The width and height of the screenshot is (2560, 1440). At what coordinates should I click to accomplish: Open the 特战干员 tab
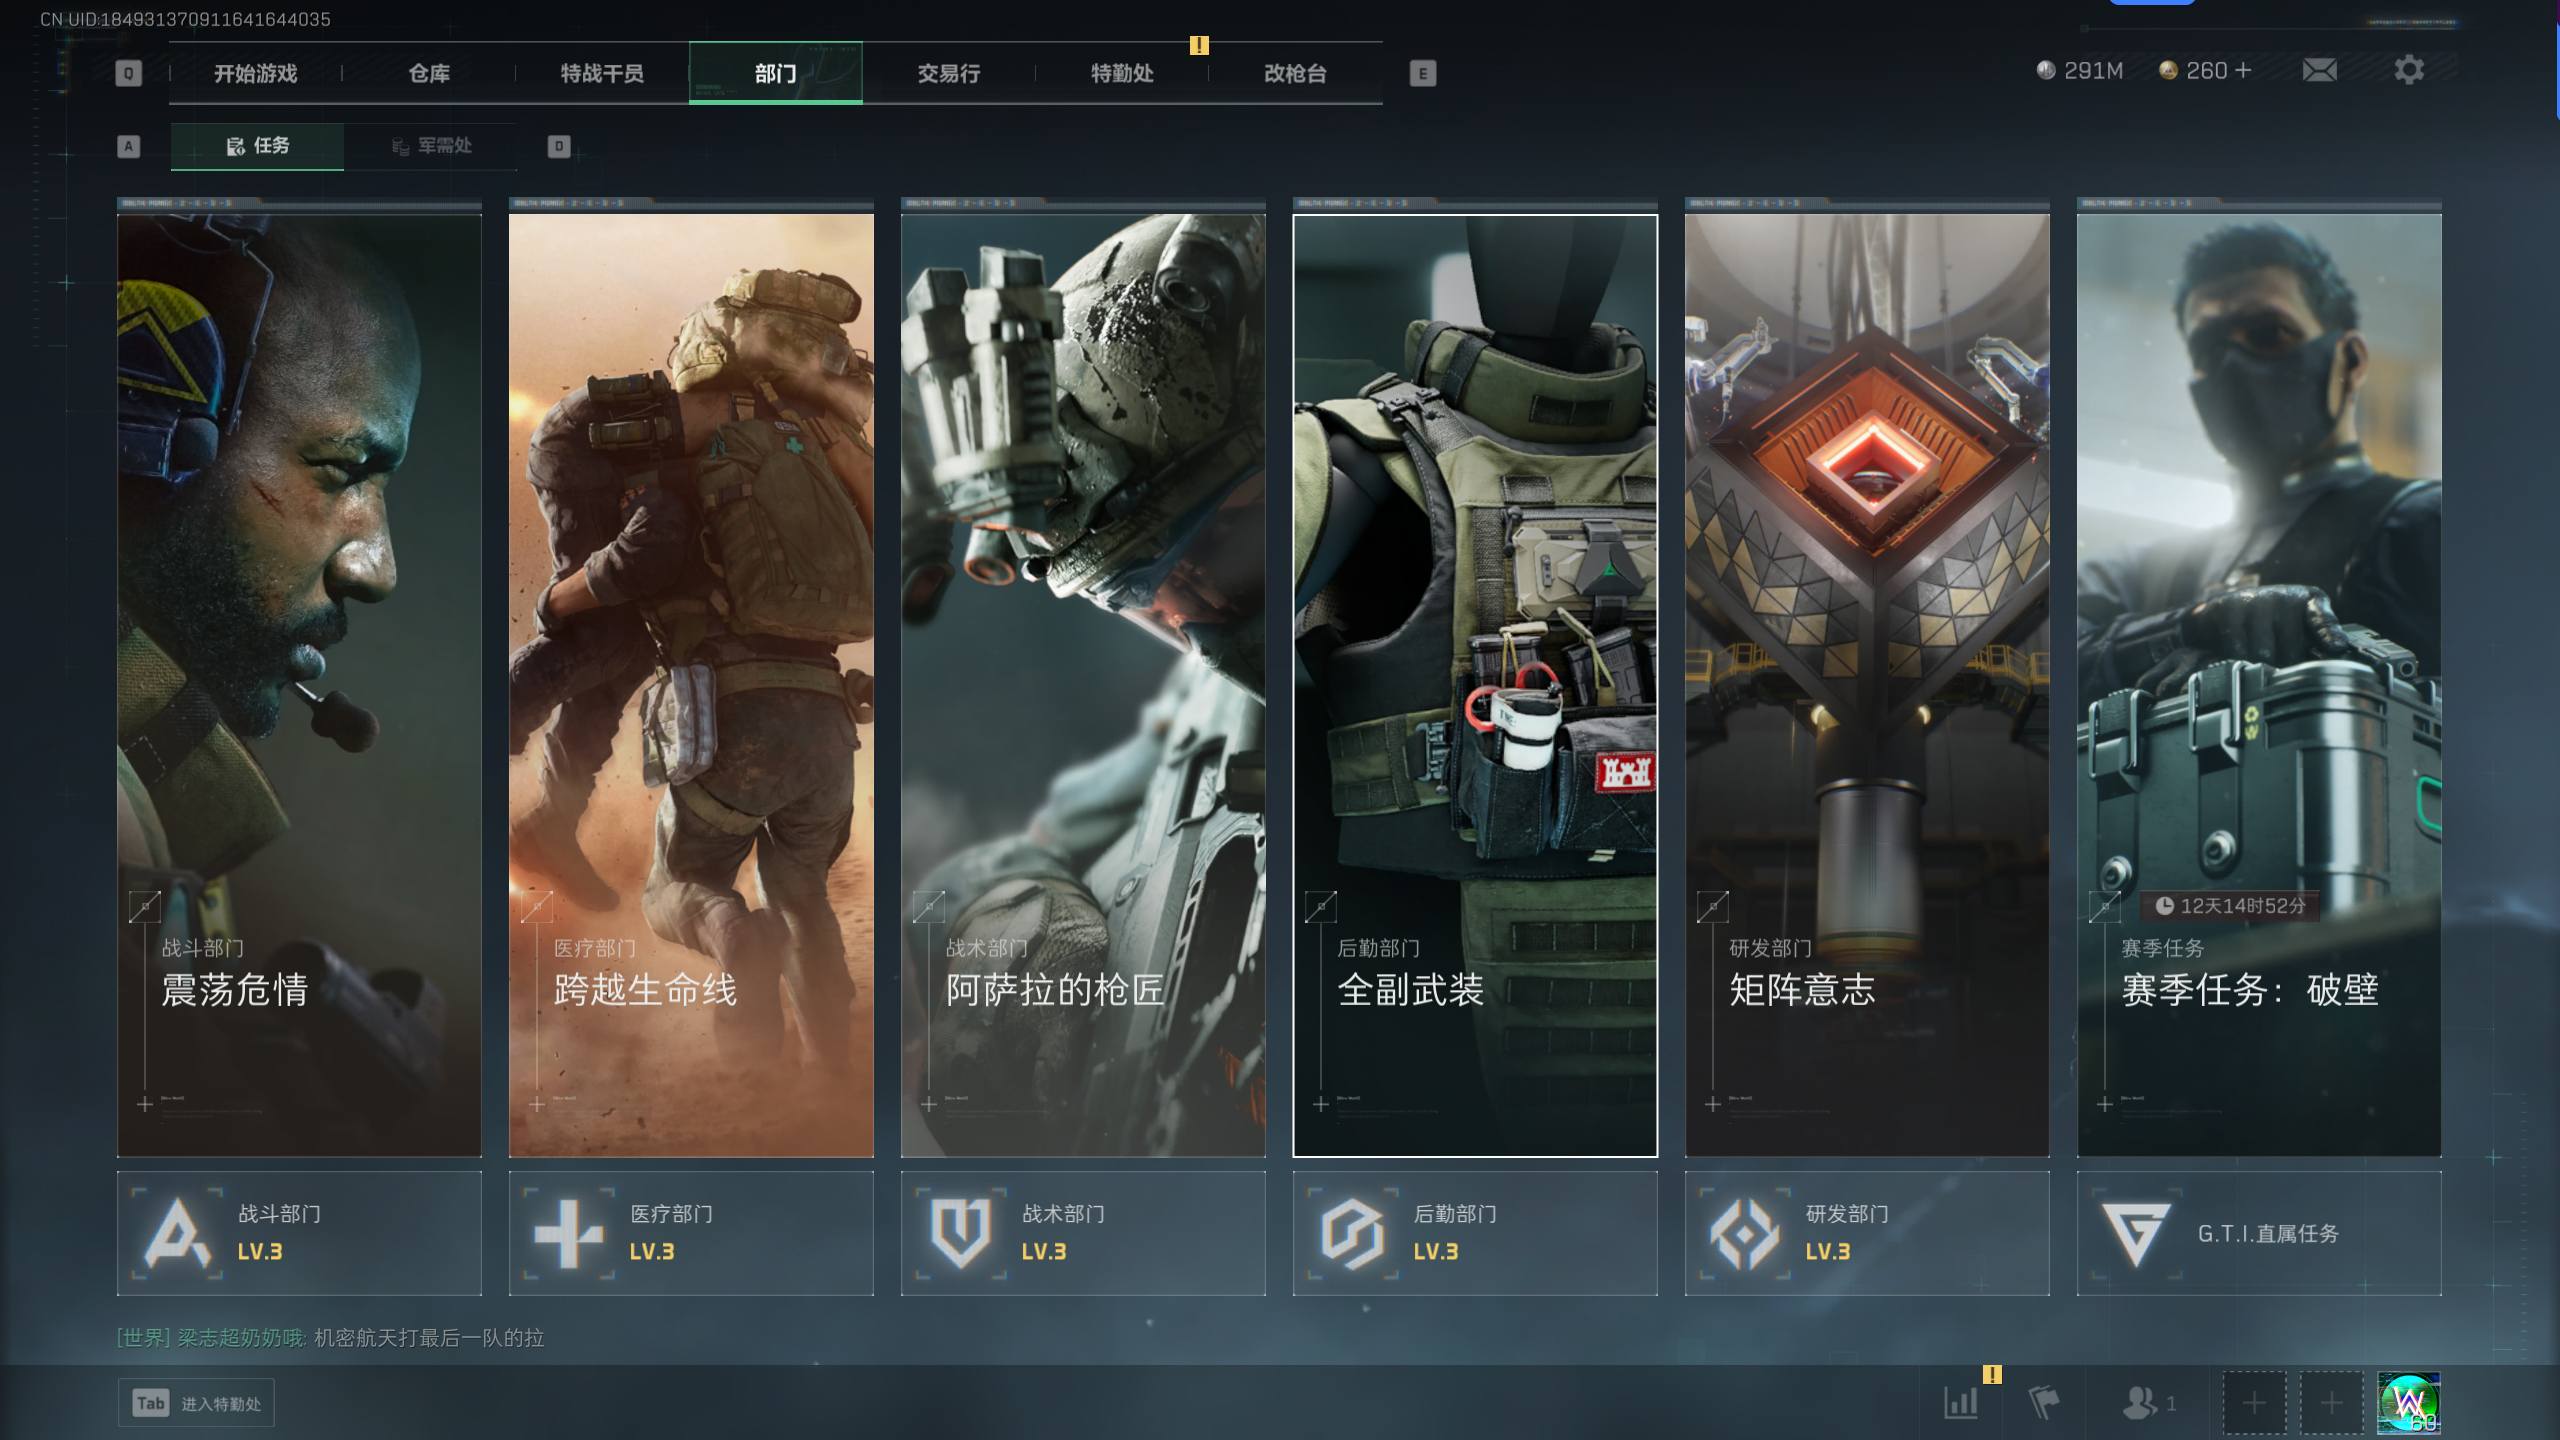601,73
